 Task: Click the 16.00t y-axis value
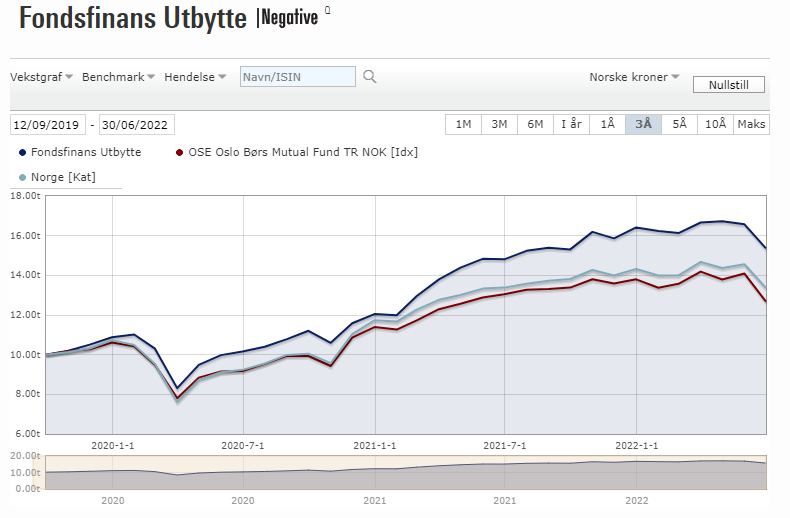pos(25,235)
